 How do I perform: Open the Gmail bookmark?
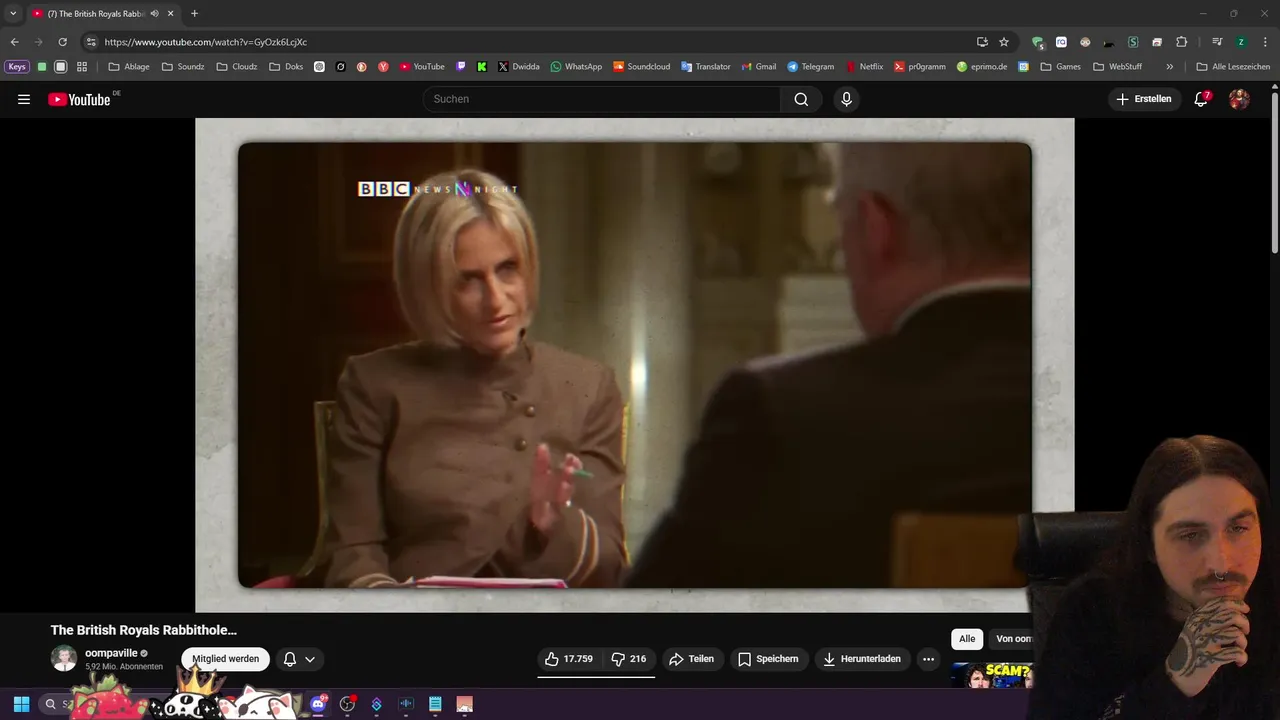point(758,67)
